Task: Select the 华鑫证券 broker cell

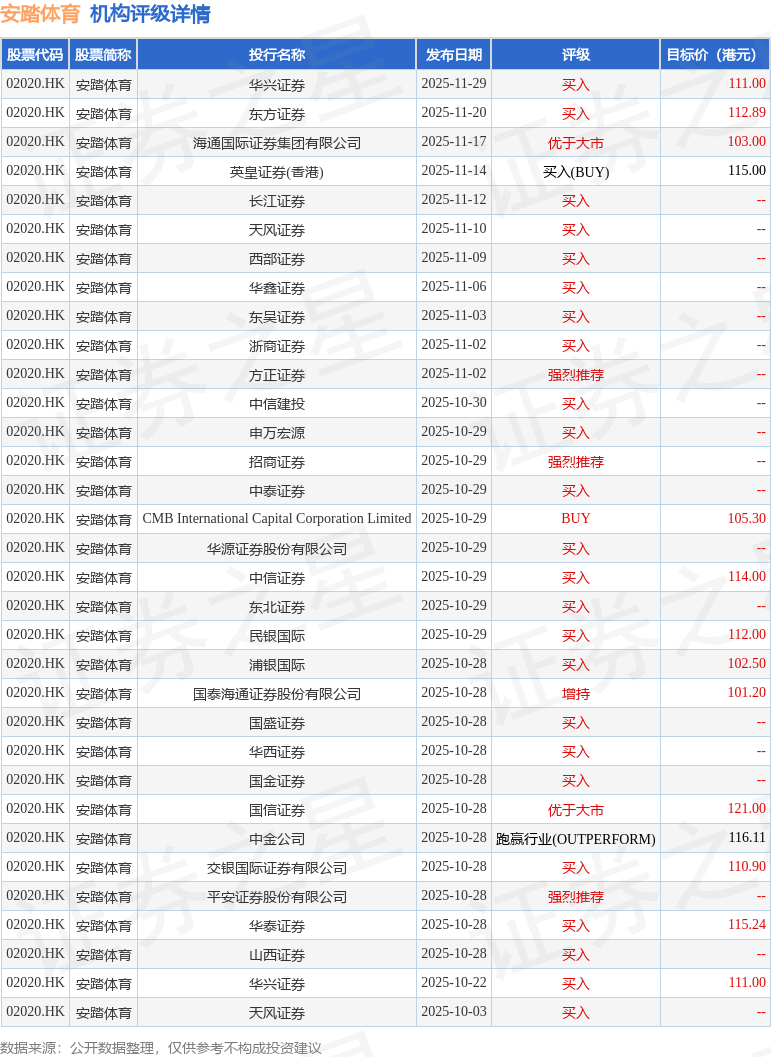Action: (277, 288)
